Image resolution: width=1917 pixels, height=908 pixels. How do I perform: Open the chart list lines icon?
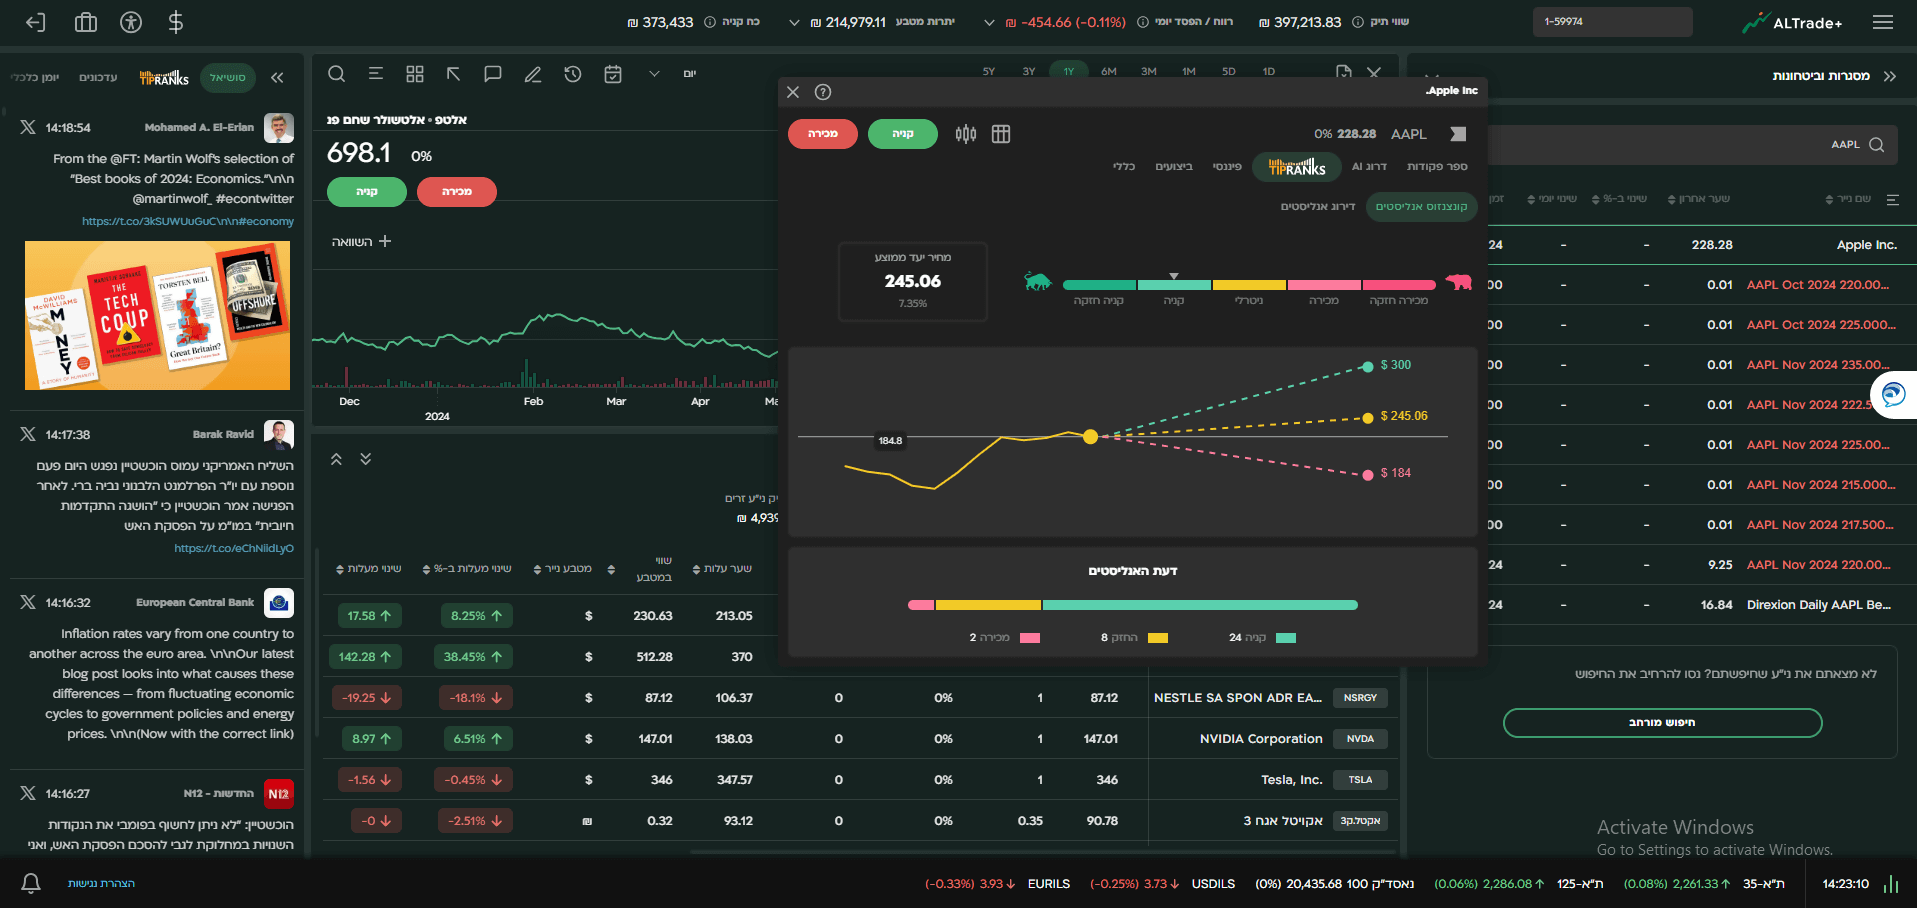pyautogui.click(x=376, y=74)
